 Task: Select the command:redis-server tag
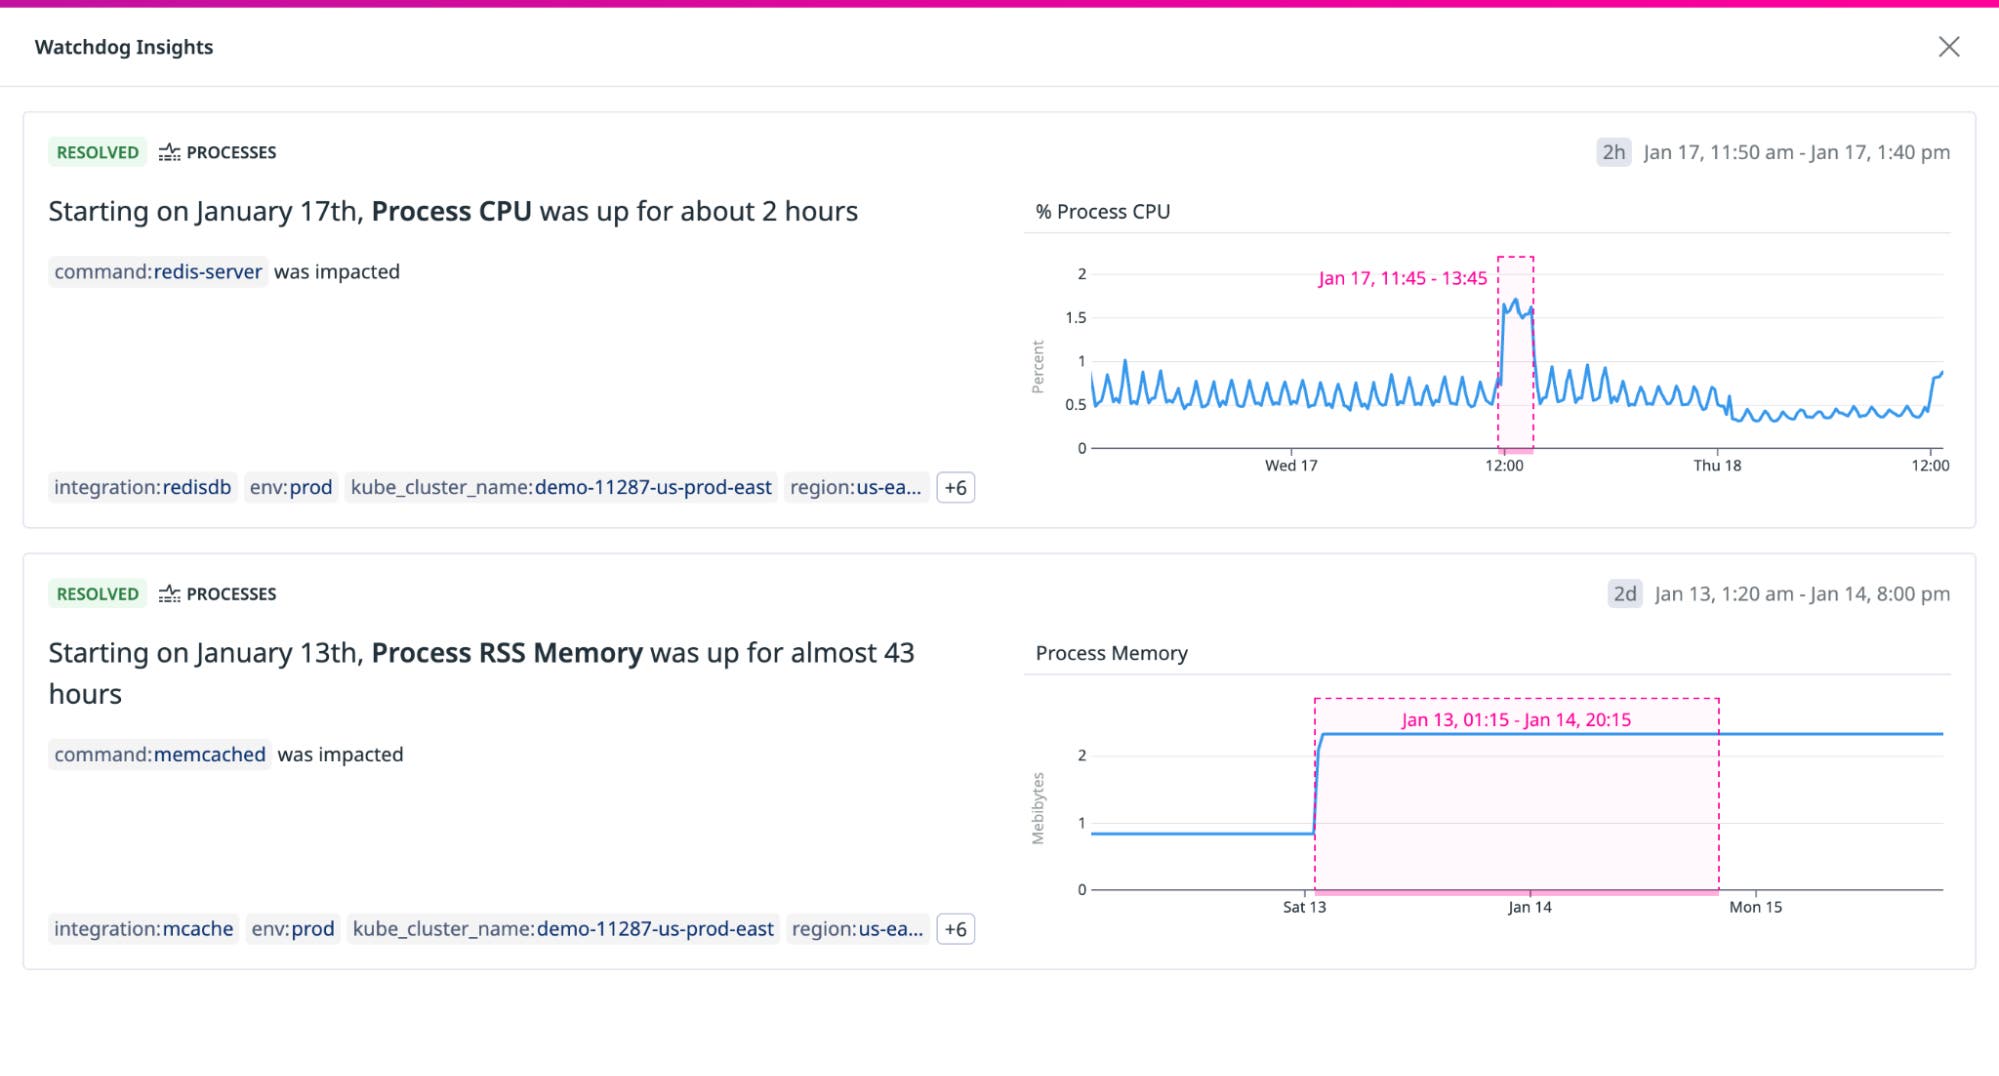click(157, 271)
